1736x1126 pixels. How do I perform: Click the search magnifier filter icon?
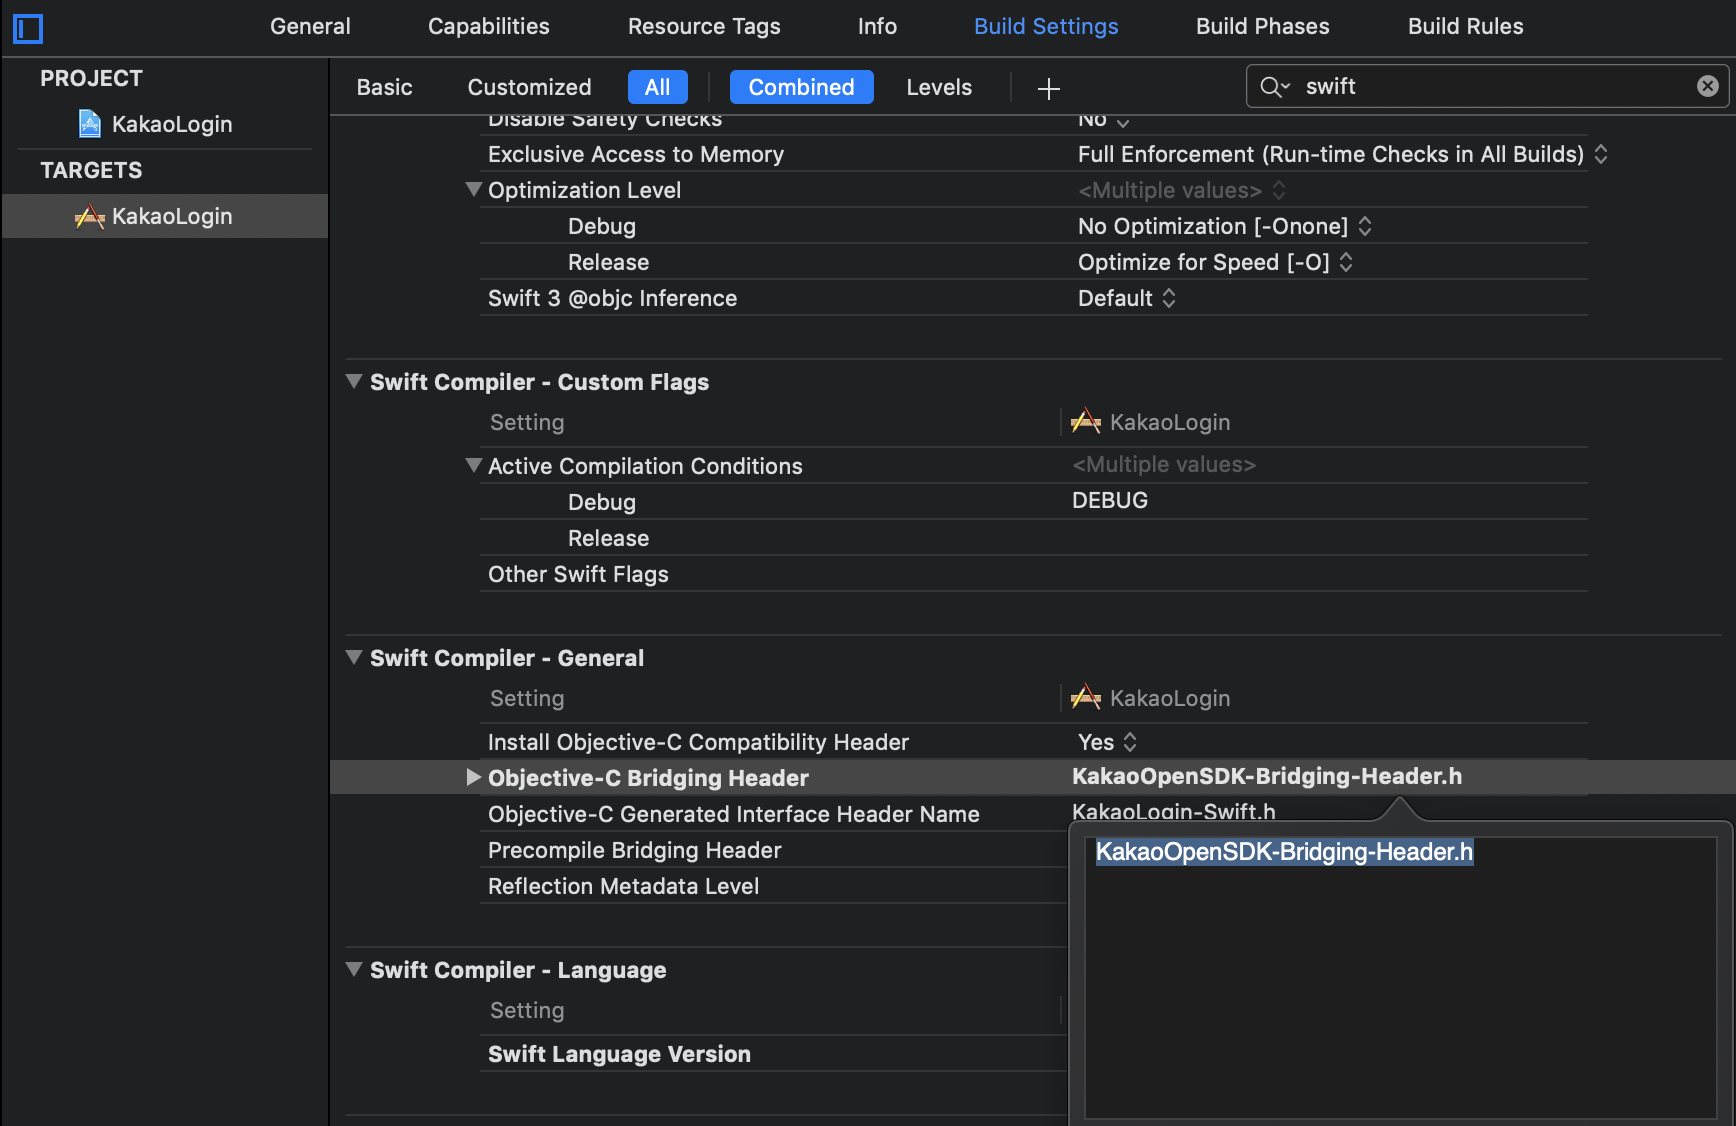click(1274, 87)
